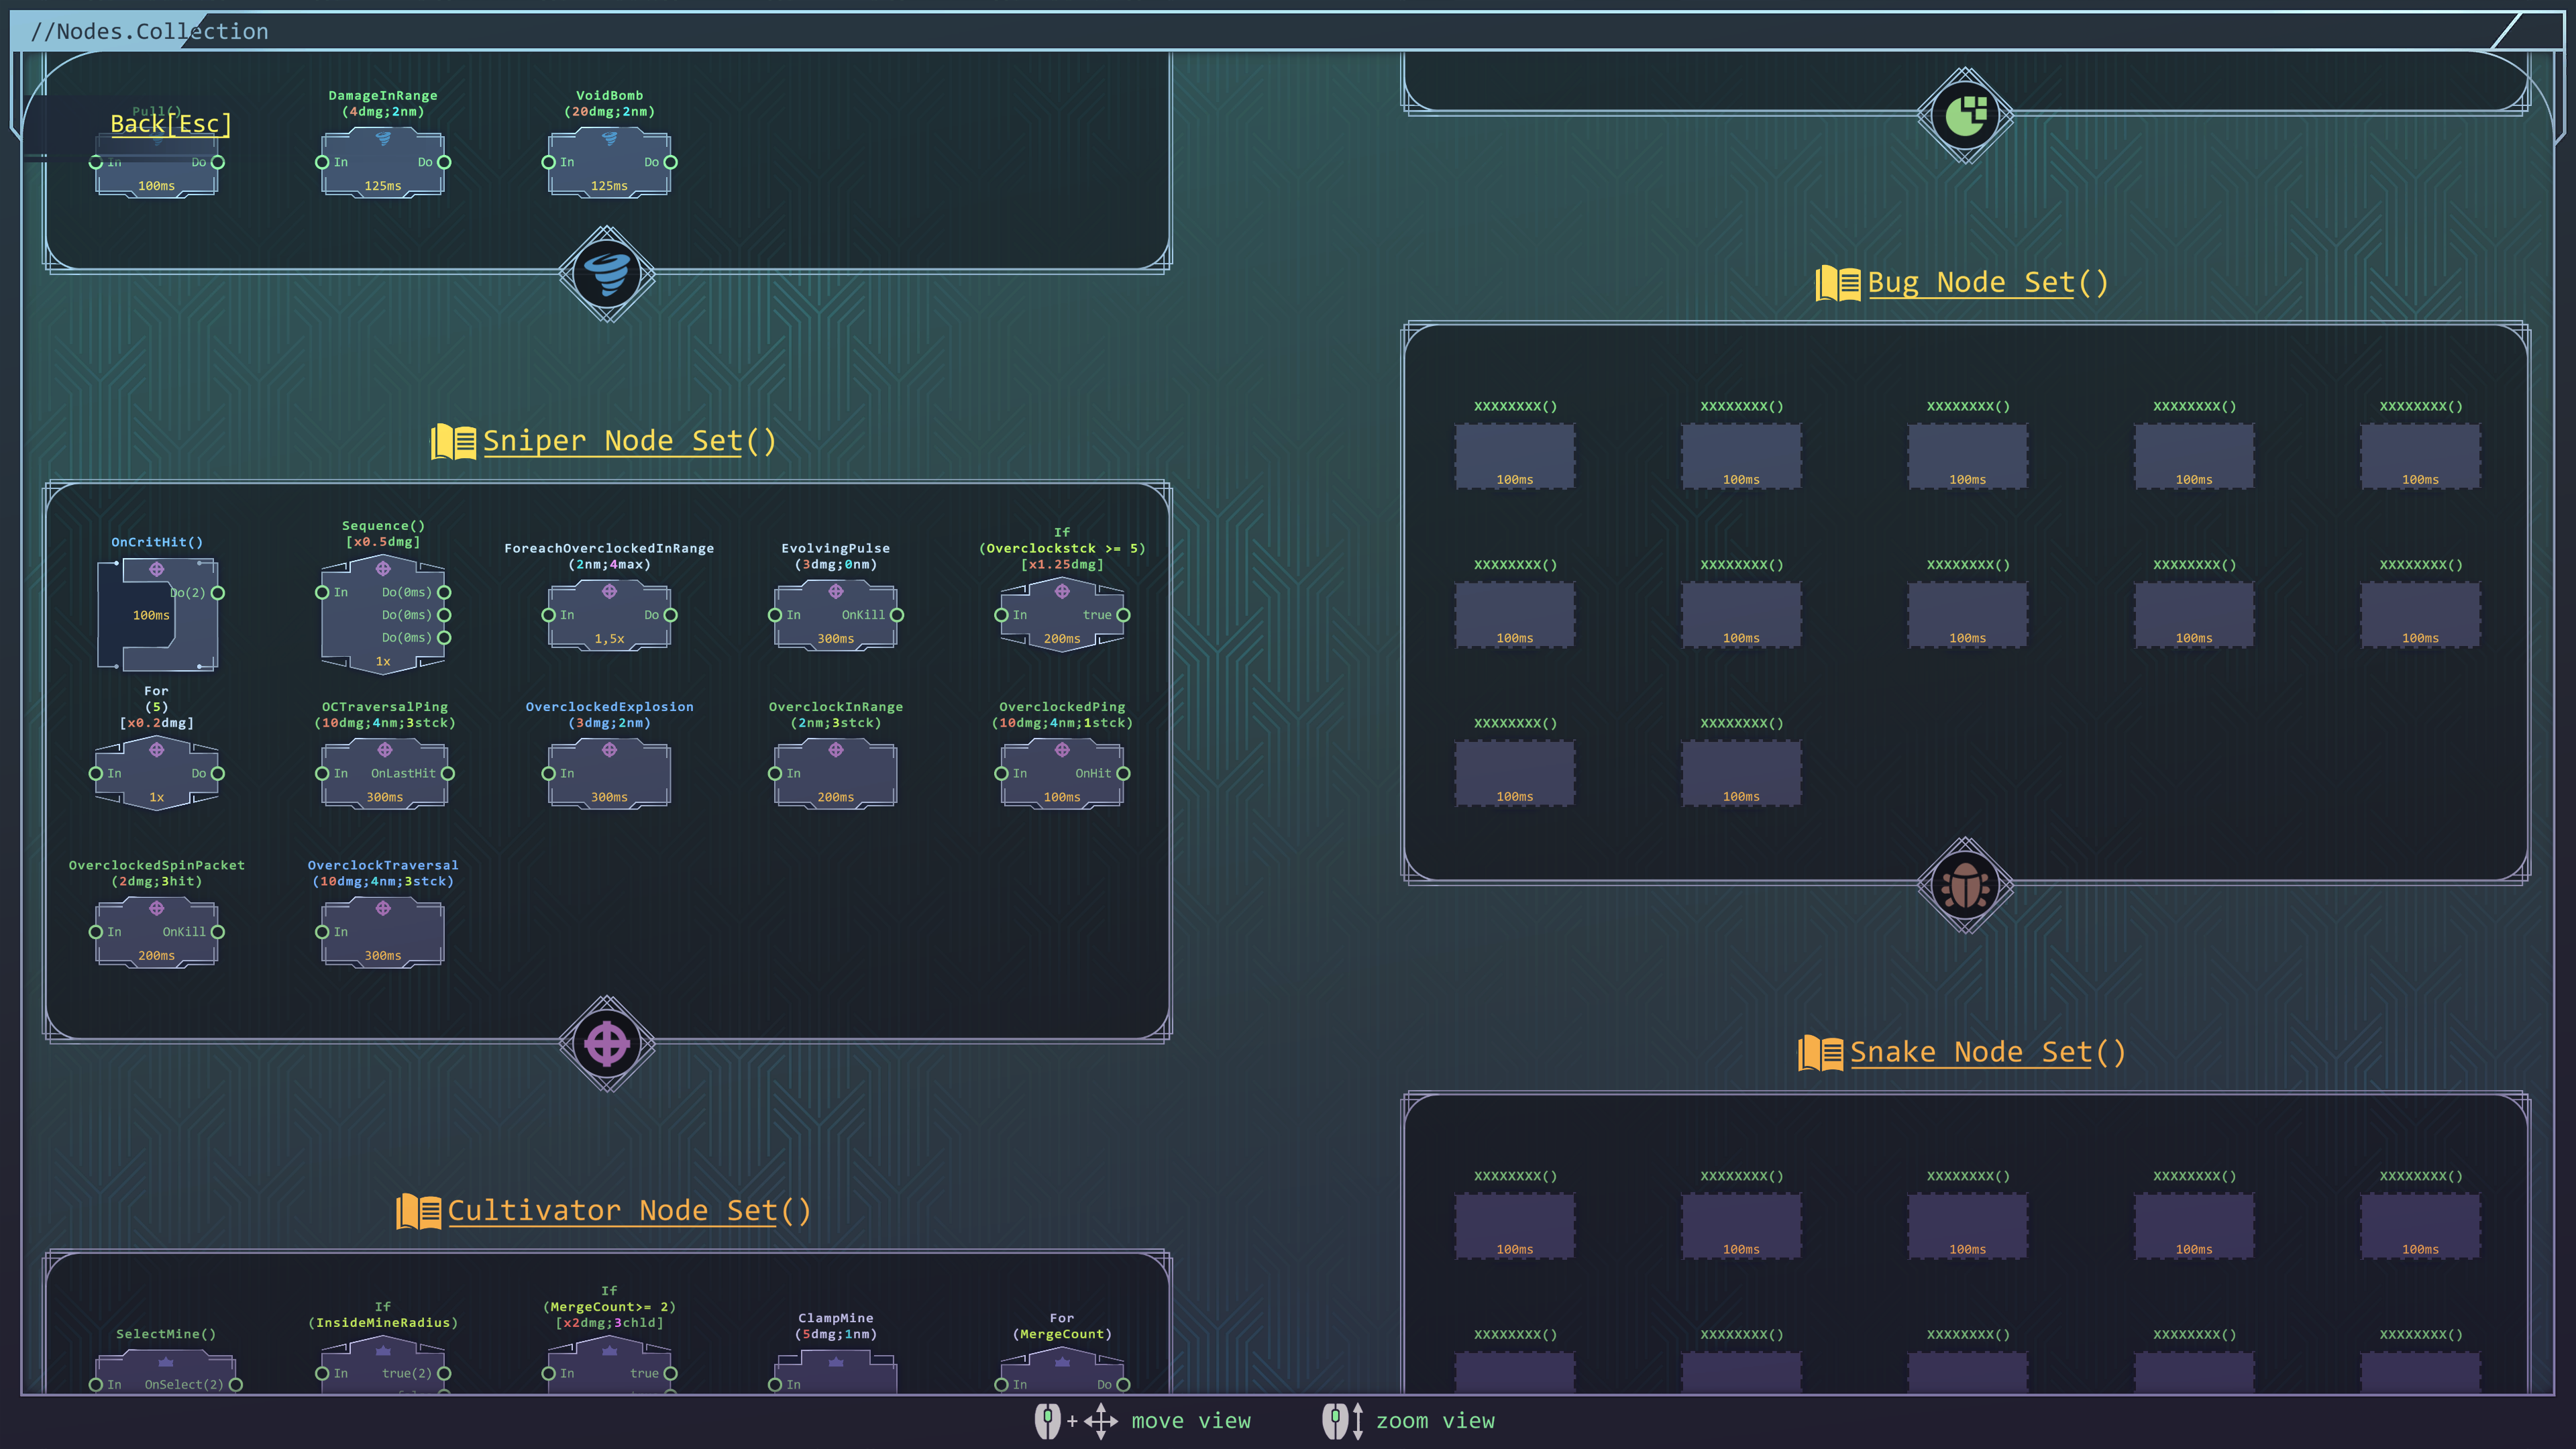The image size is (2576, 1449).
Task: Select the OnCritHit() node
Action: click(x=157, y=614)
